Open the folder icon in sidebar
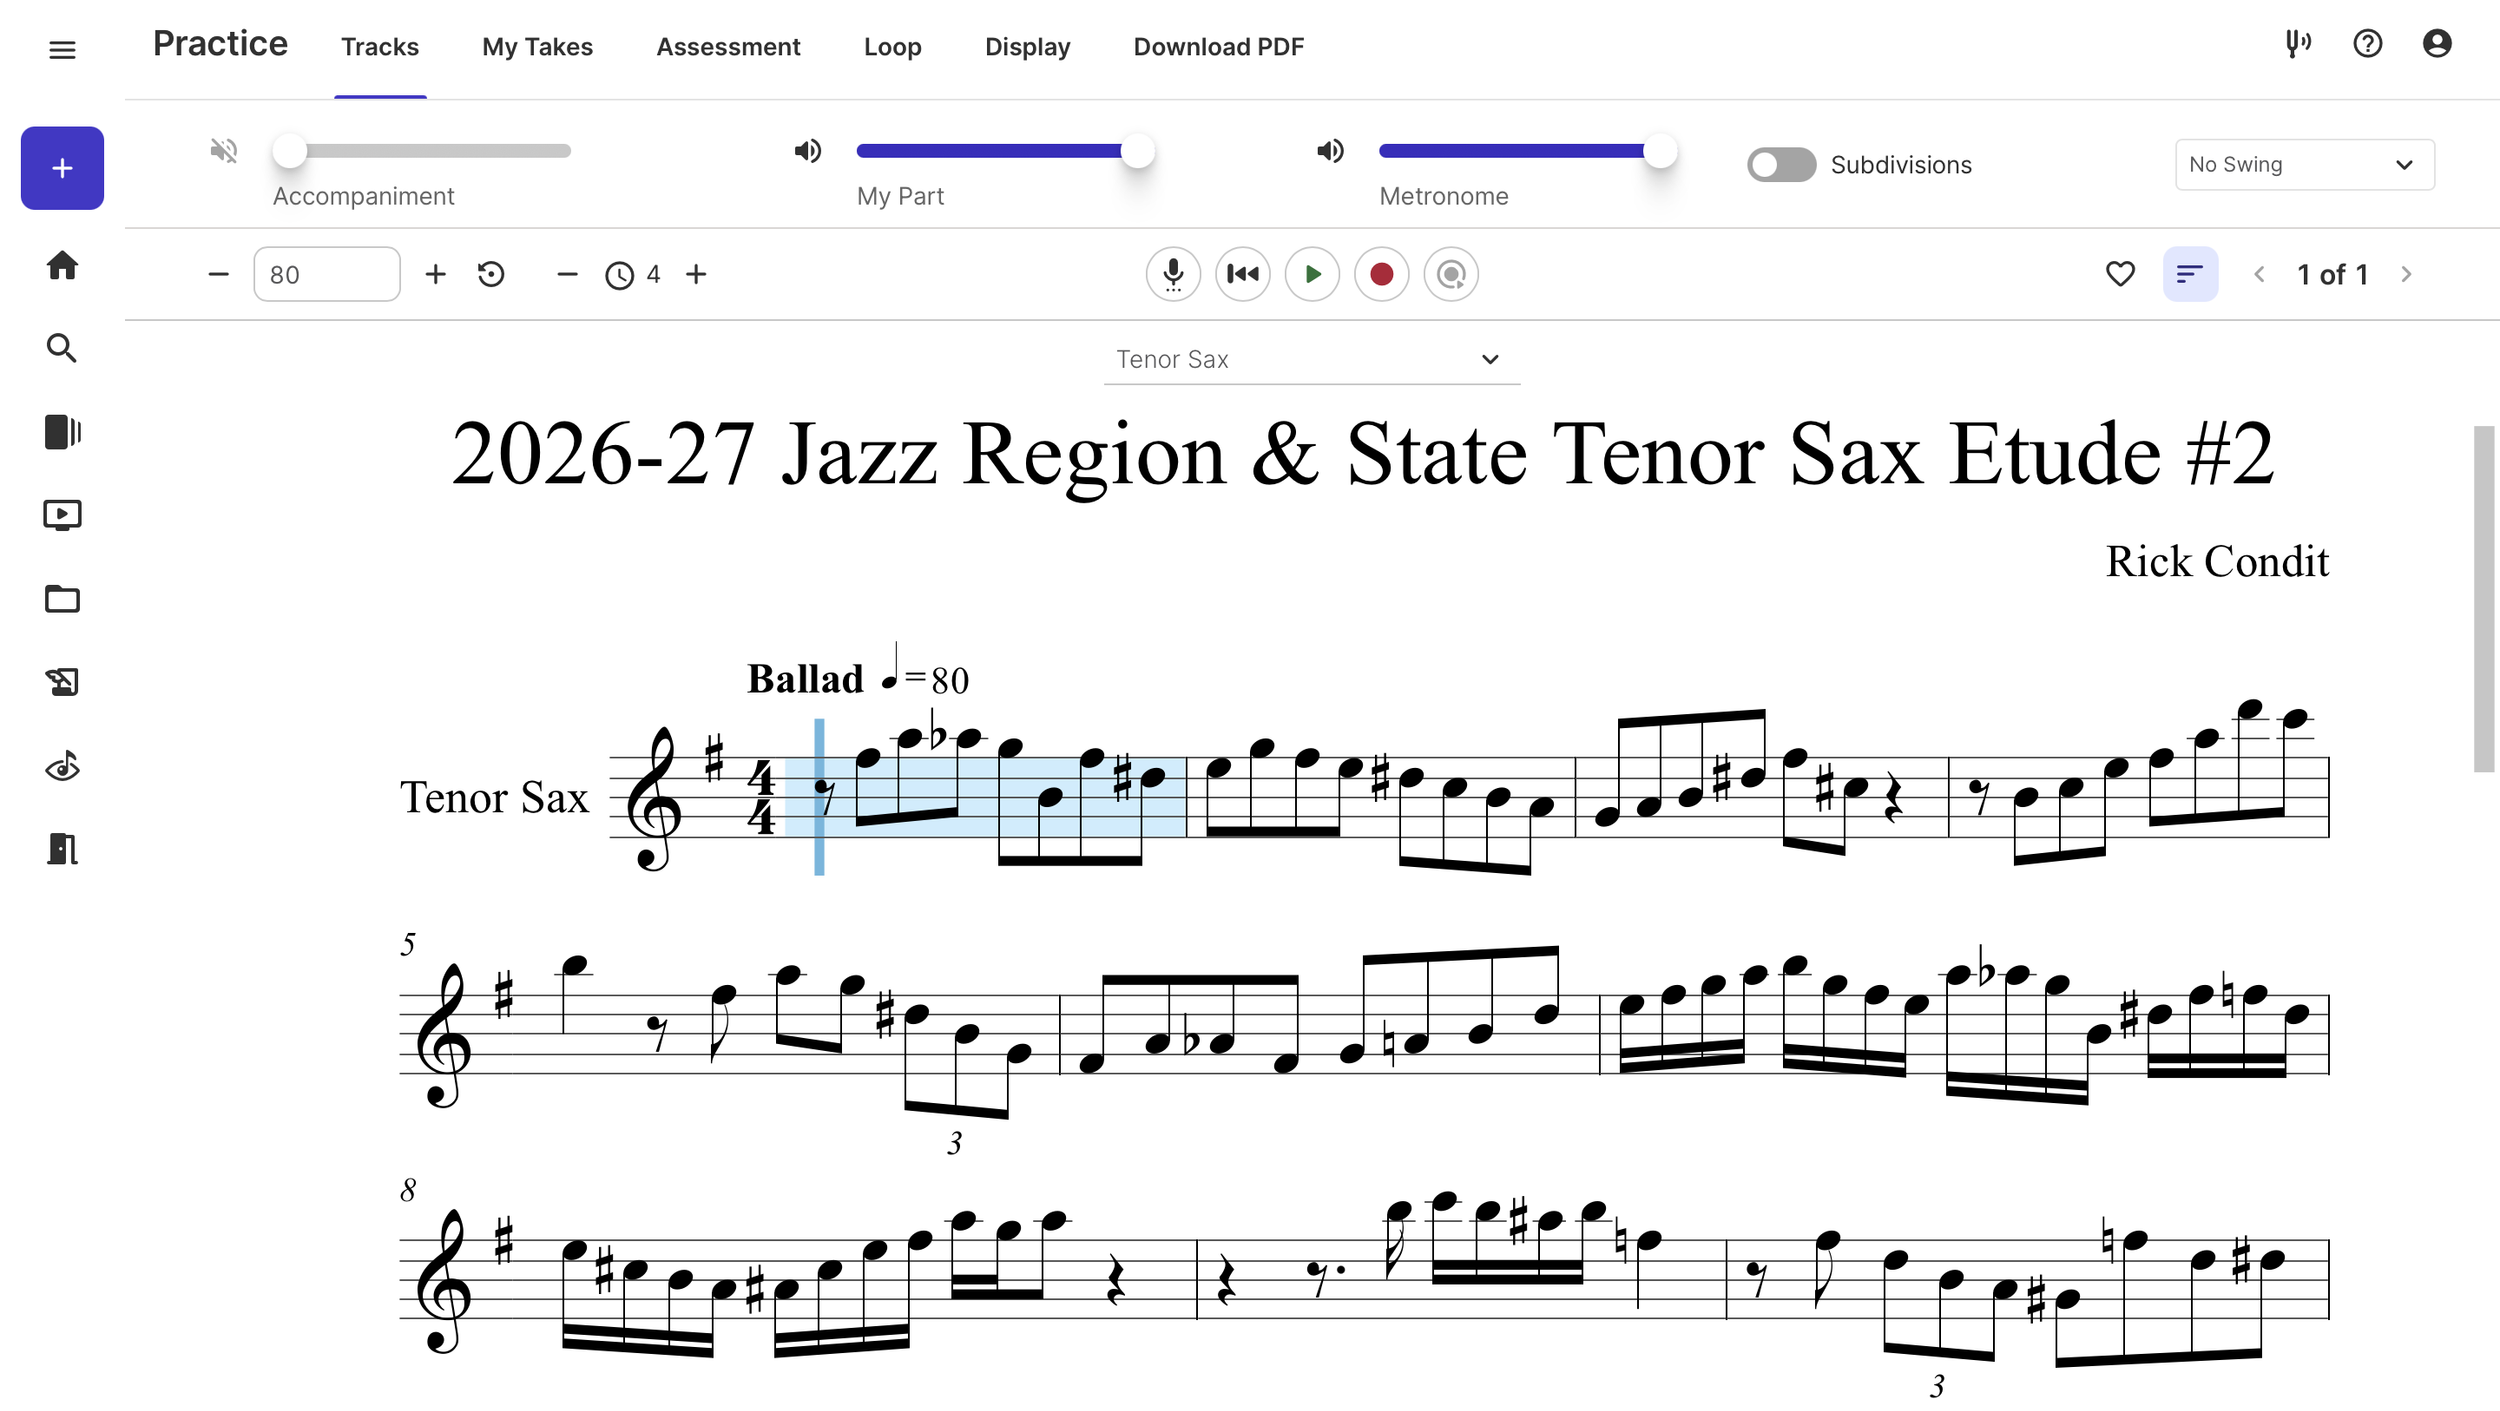Image resolution: width=2500 pixels, height=1411 pixels. pyautogui.click(x=62, y=599)
